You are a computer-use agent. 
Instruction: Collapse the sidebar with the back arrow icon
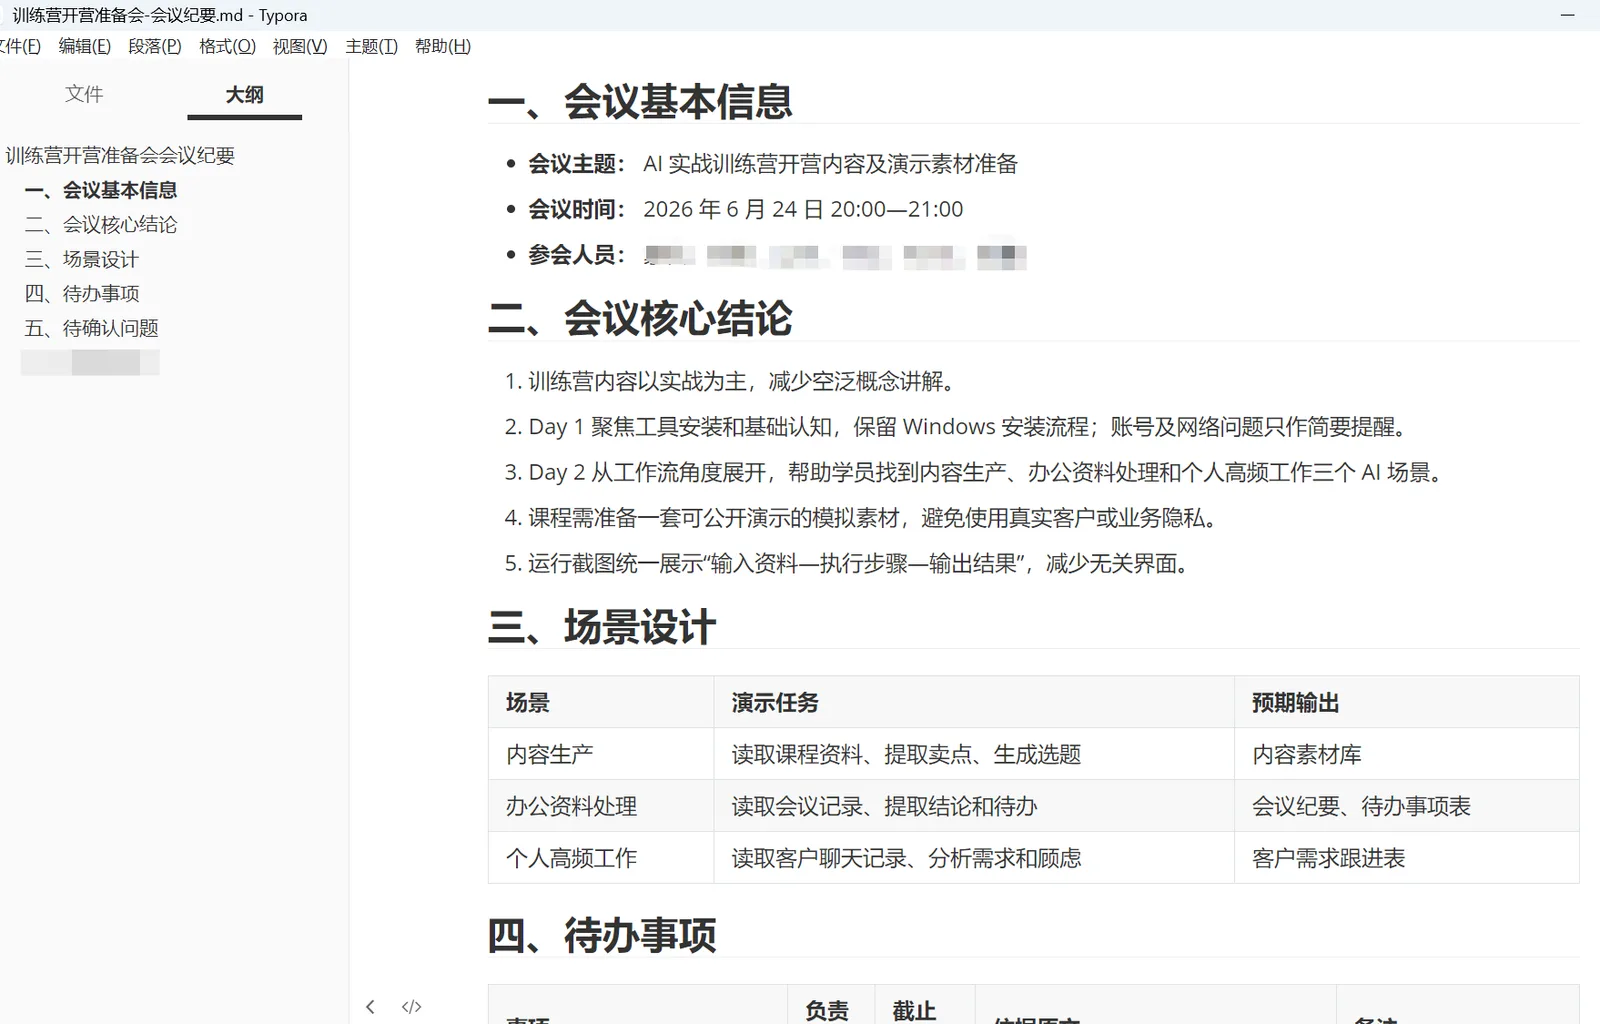click(x=370, y=1007)
